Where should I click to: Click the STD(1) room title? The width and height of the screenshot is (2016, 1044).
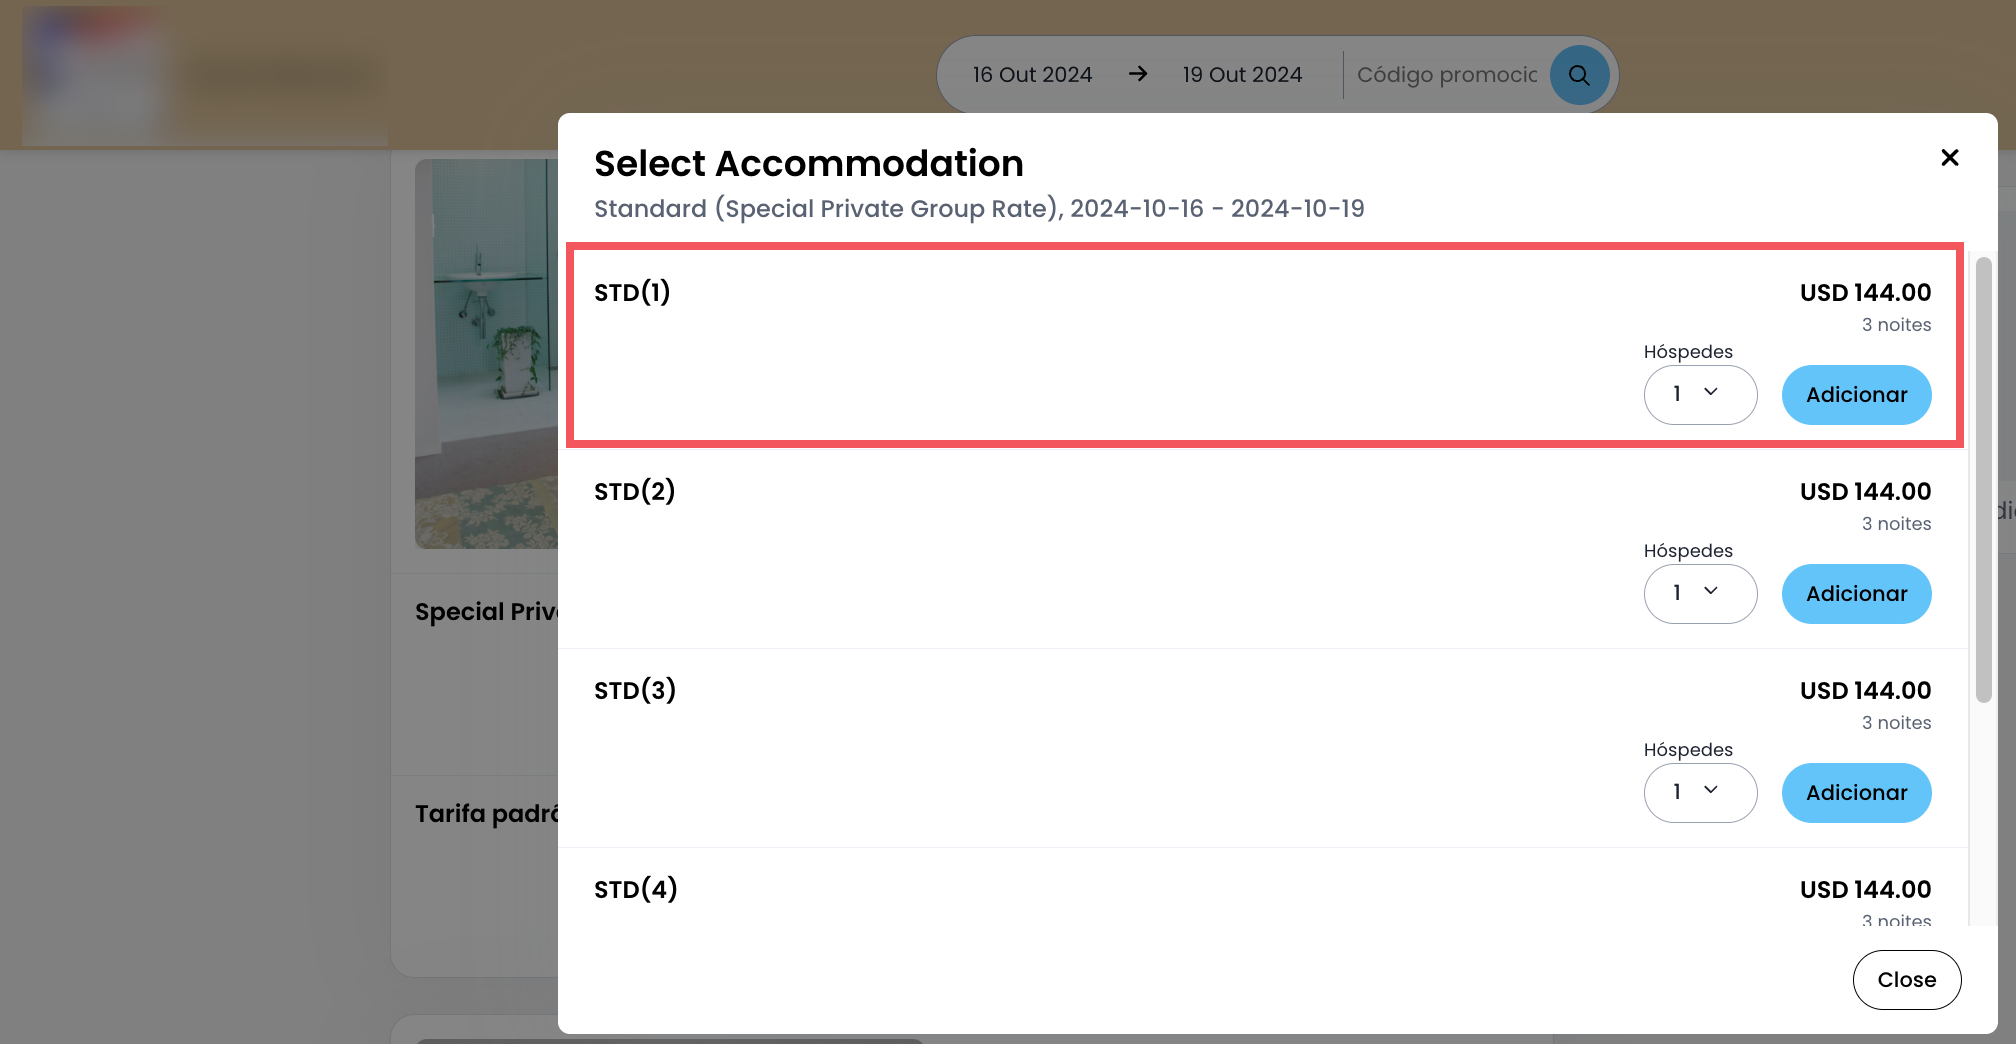coord(632,293)
